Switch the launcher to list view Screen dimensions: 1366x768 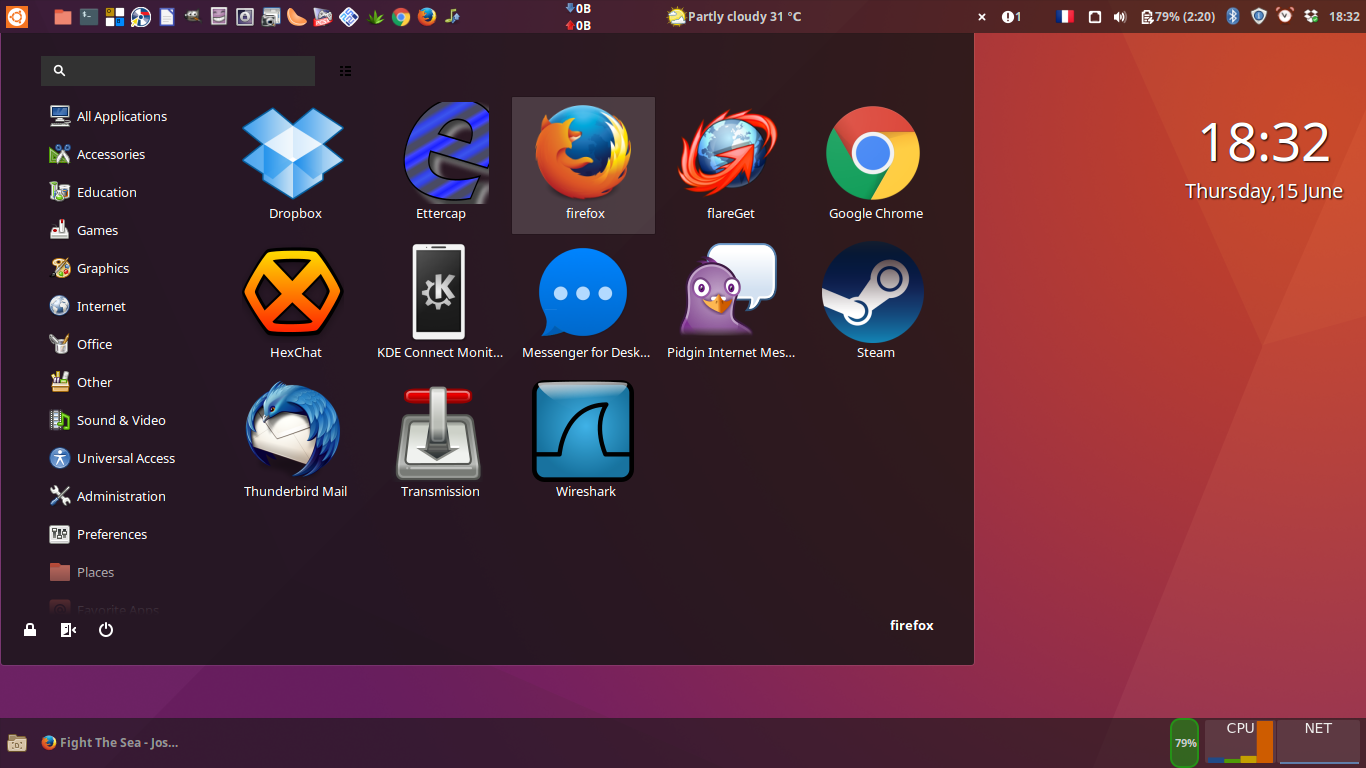click(x=345, y=70)
